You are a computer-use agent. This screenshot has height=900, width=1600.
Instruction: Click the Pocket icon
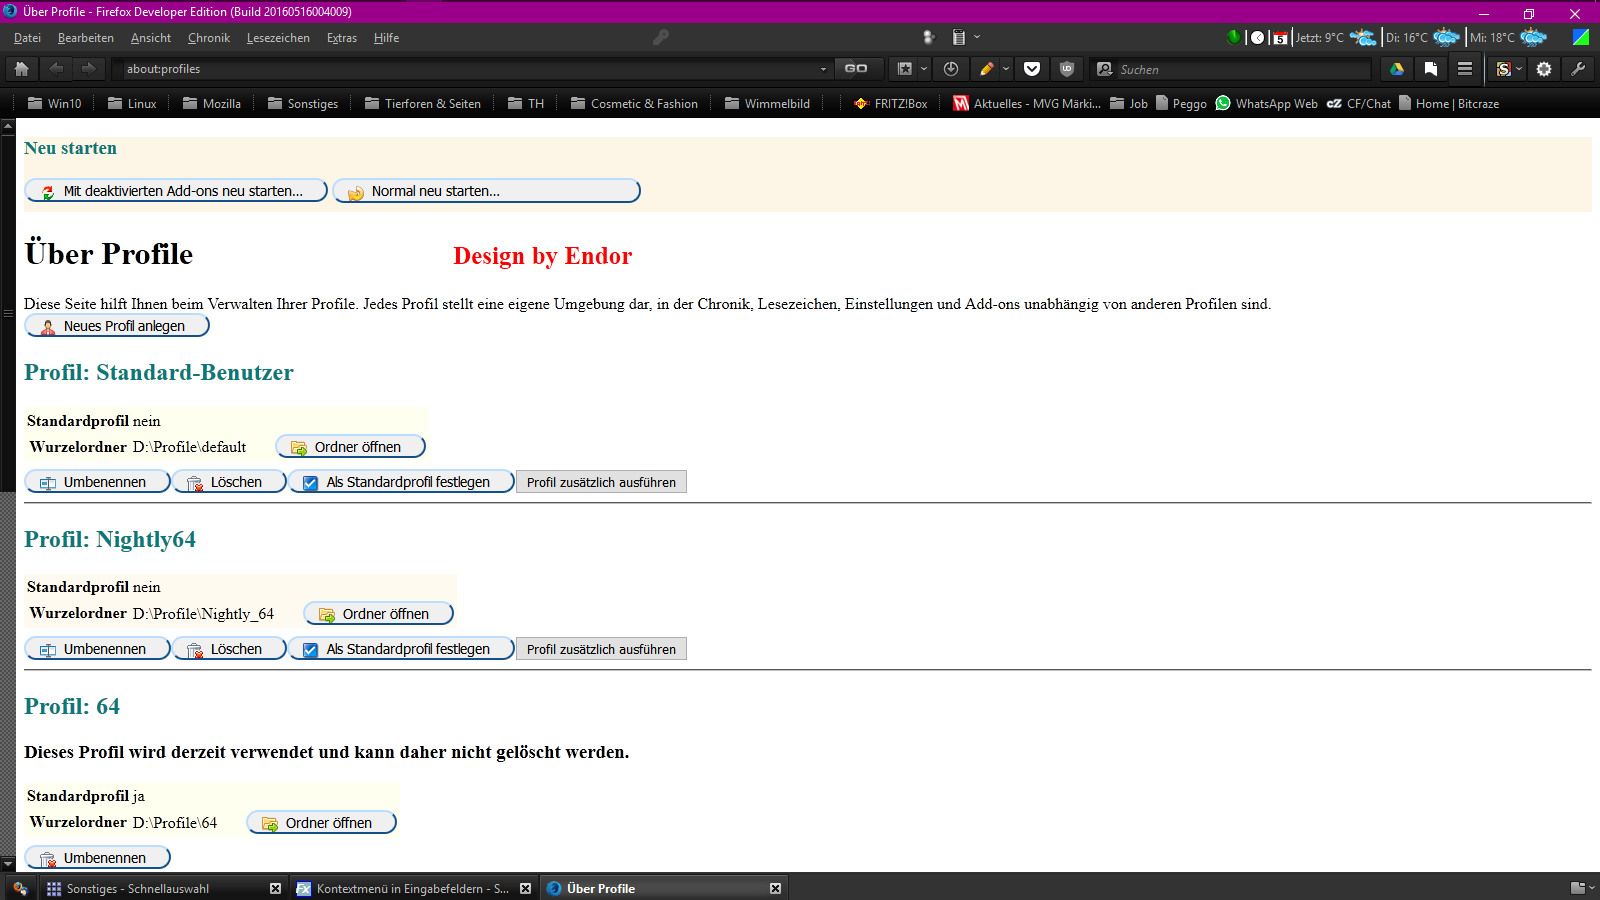pyautogui.click(x=1032, y=69)
